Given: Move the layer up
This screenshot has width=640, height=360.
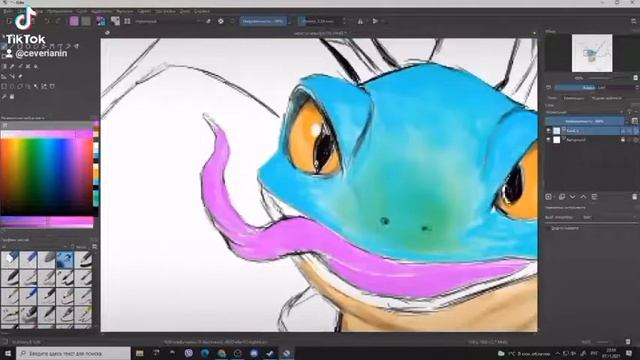Looking at the screenshot, I should 583,197.
